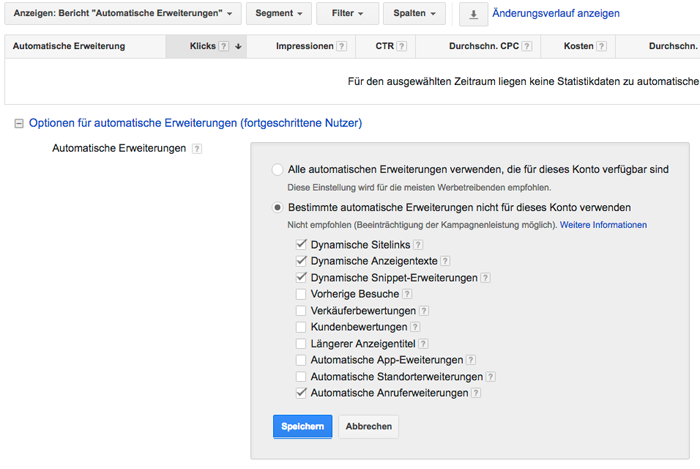The height and width of the screenshot is (469, 700).
Task: Sort by CTR column header
Action: coord(384,46)
